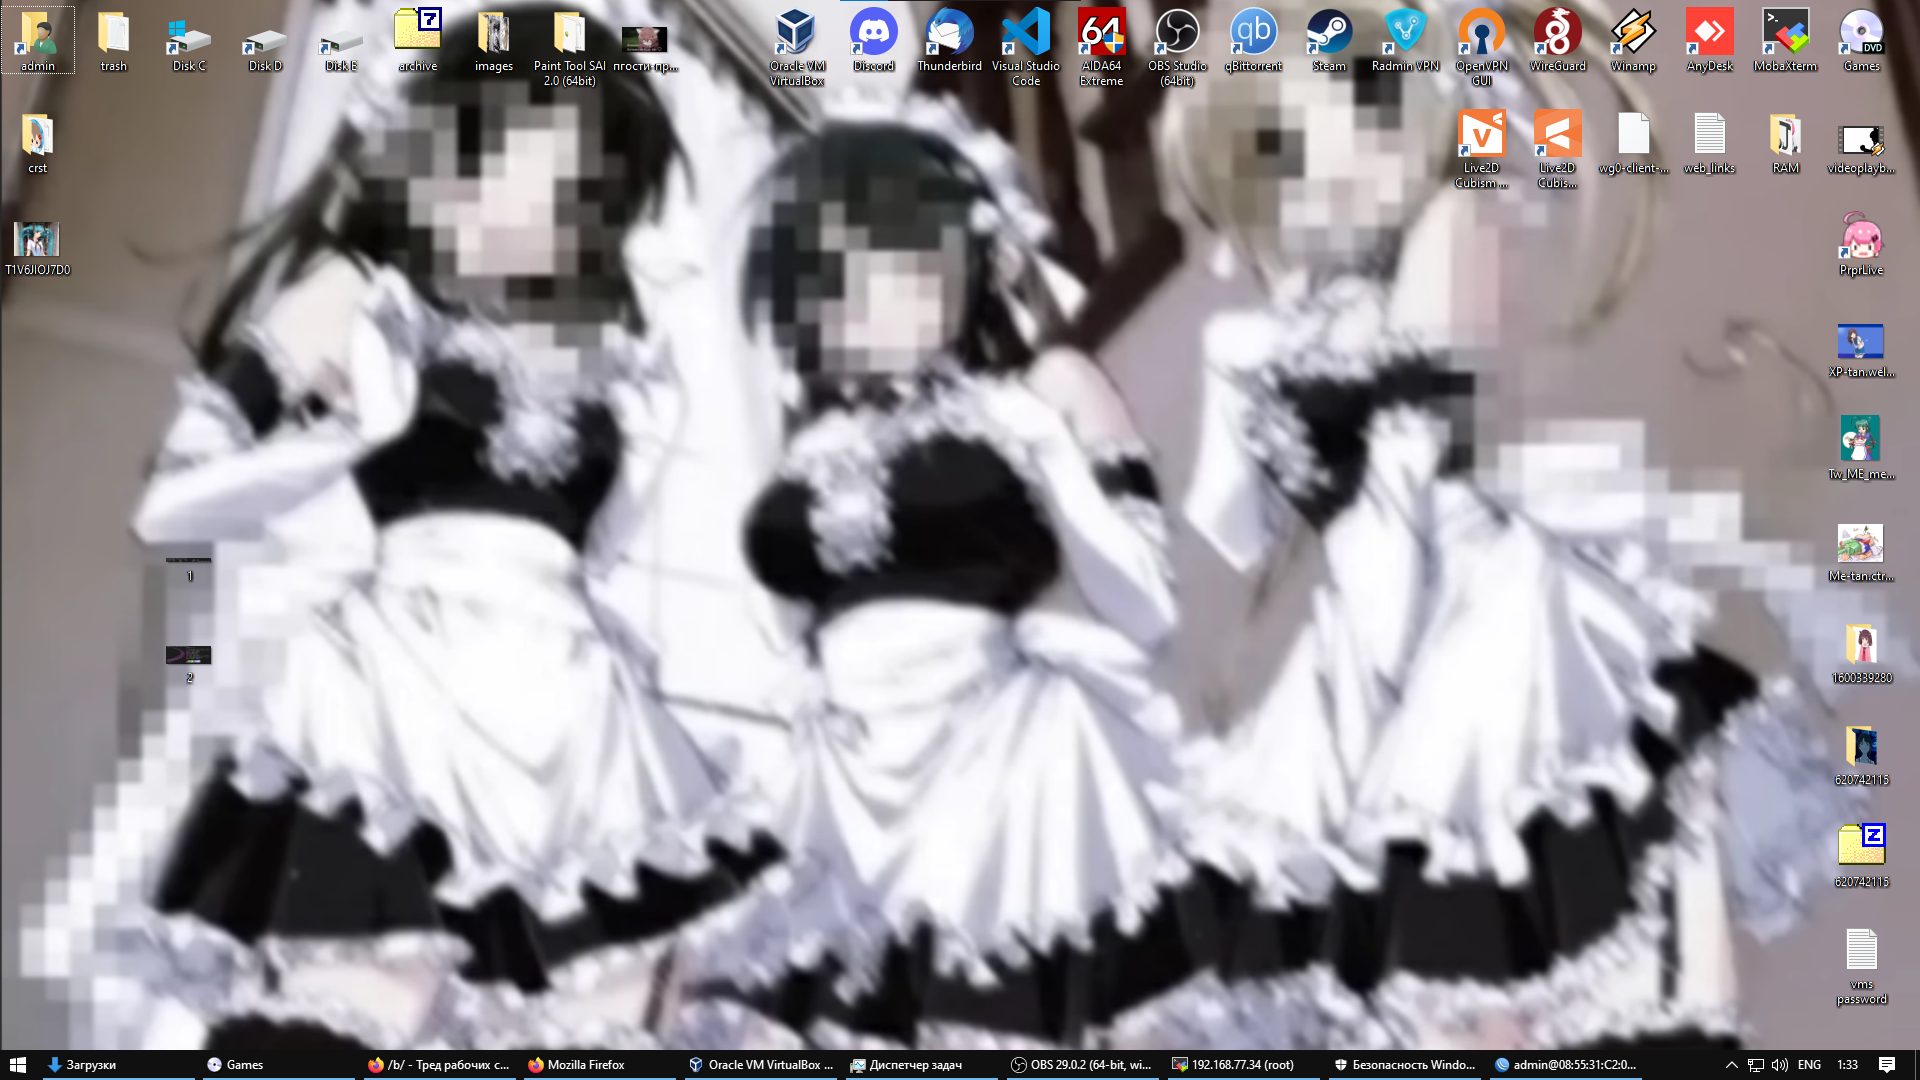The width and height of the screenshot is (1920, 1080).
Task: Launch qBittorrent shortcut
Action: tap(1254, 40)
